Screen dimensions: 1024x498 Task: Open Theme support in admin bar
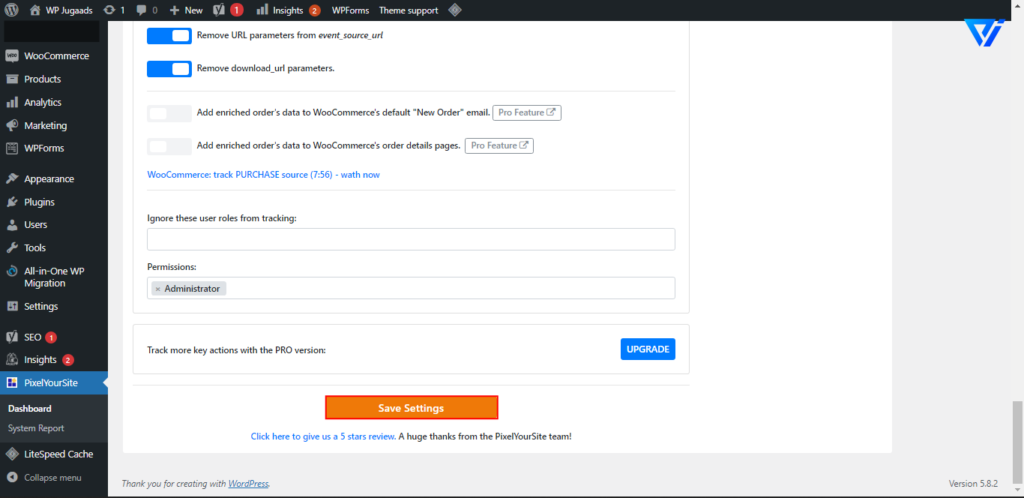(409, 10)
